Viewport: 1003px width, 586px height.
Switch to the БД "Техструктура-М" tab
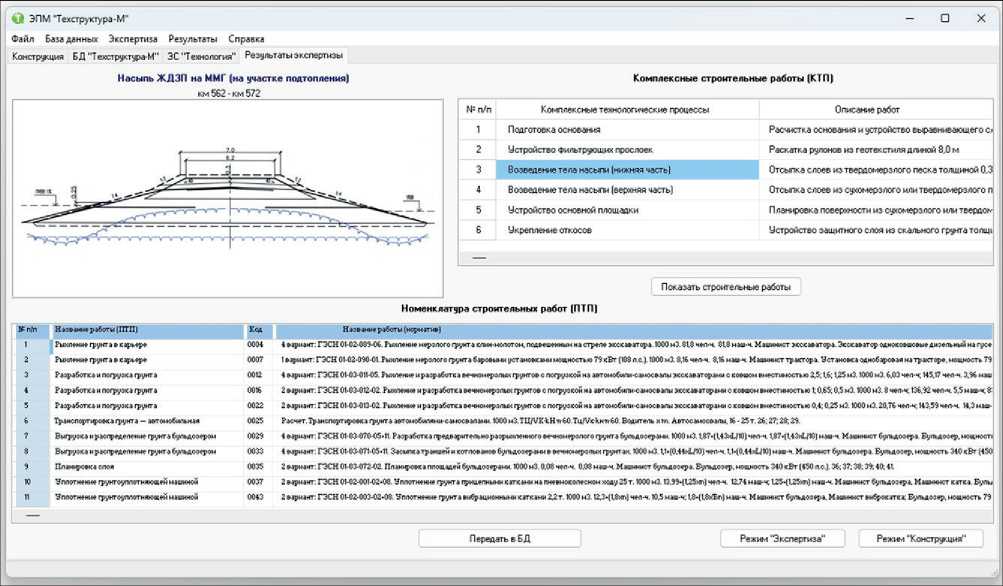click(115, 56)
